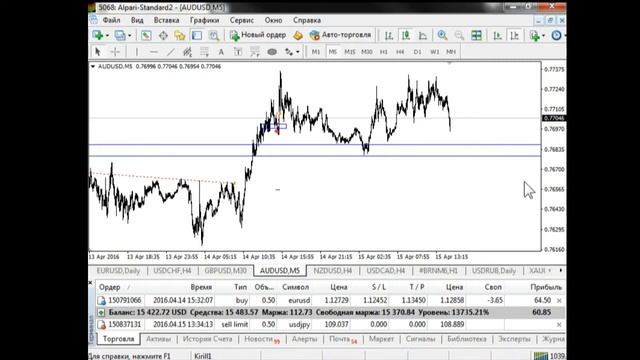The width and height of the screenshot is (640, 360).
Task: Open the Сервис menu
Action: [x=242, y=20]
